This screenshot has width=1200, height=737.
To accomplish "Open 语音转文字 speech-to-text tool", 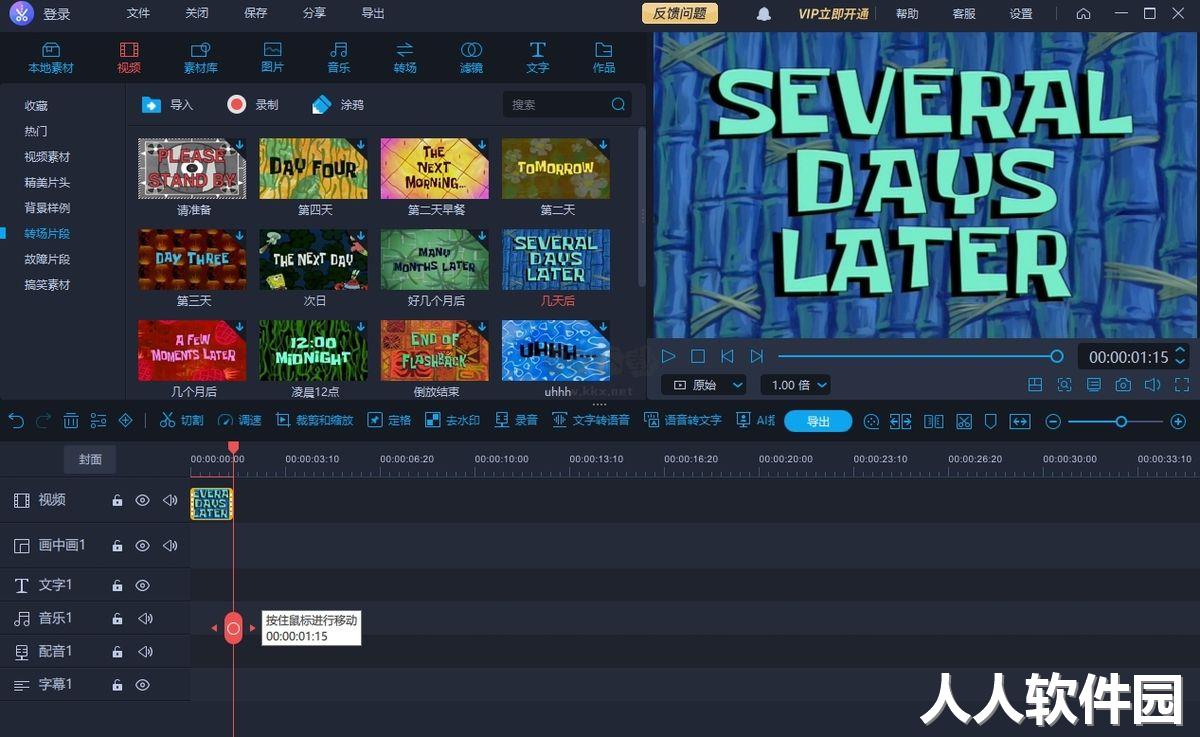I will click(x=683, y=421).
